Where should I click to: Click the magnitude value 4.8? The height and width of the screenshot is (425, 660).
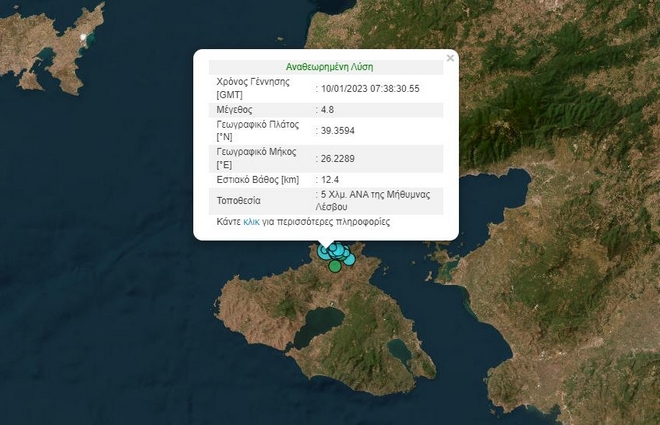(329, 110)
